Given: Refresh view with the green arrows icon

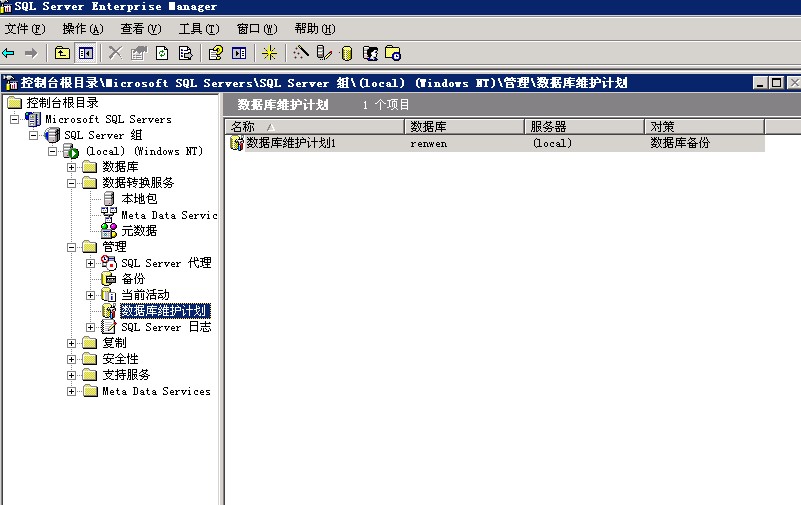Looking at the screenshot, I should click(162, 53).
